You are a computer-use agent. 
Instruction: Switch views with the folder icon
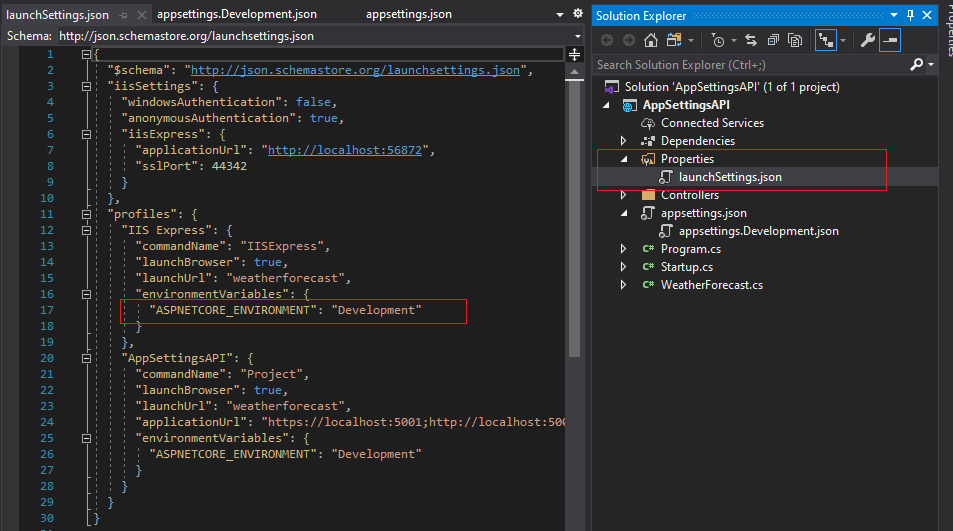pyautogui.click(x=674, y=40)
